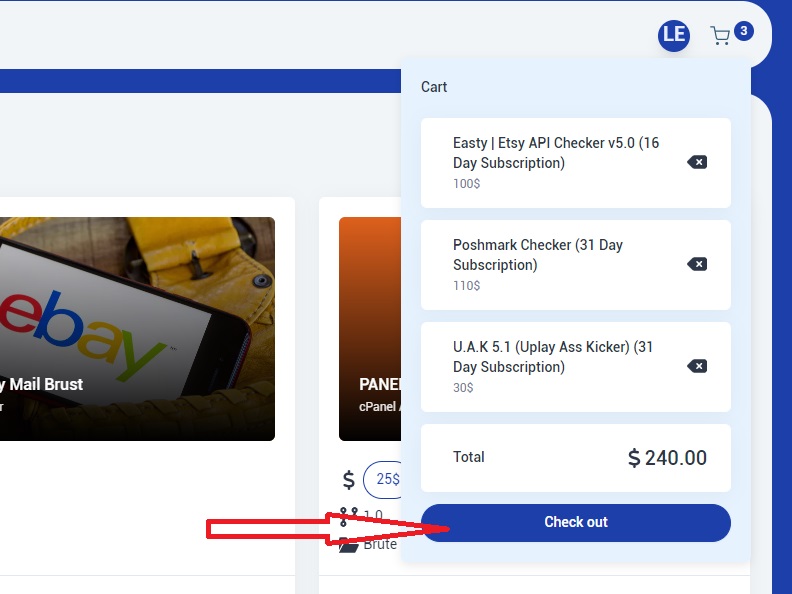Click the cart count badge showing 3

point(743,31)
